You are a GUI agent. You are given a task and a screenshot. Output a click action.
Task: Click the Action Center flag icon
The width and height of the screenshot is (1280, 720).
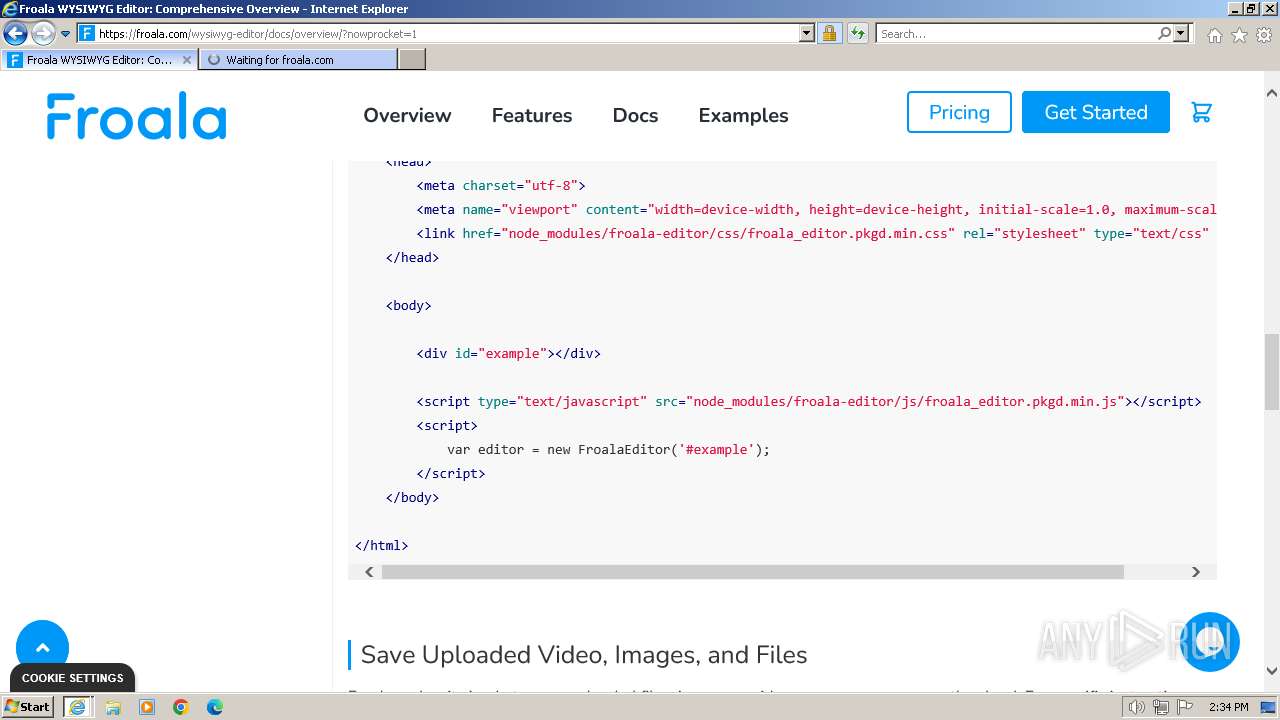point(1184,707)
